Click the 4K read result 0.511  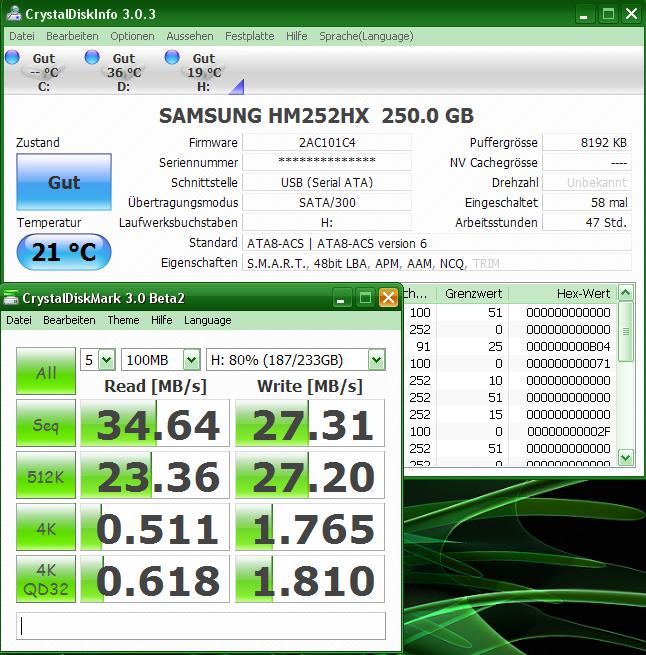click(x=155, y=527)
